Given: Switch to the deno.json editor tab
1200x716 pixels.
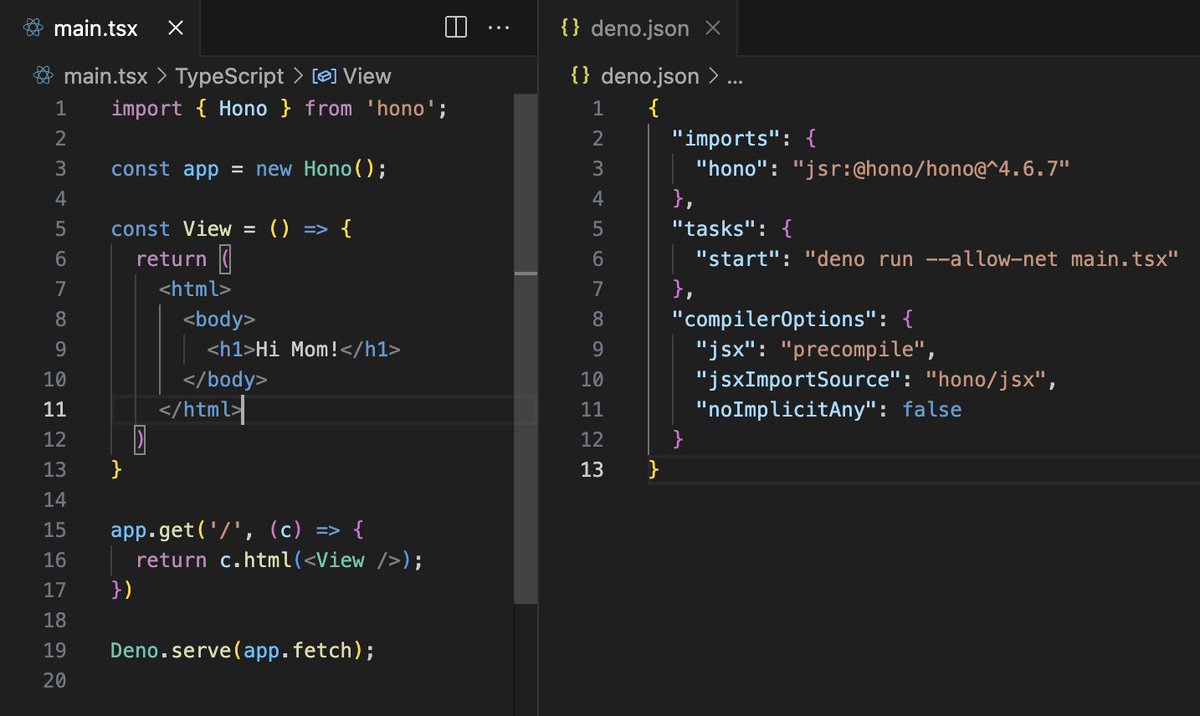Looking at the screenshot, I should coord(640,28).
